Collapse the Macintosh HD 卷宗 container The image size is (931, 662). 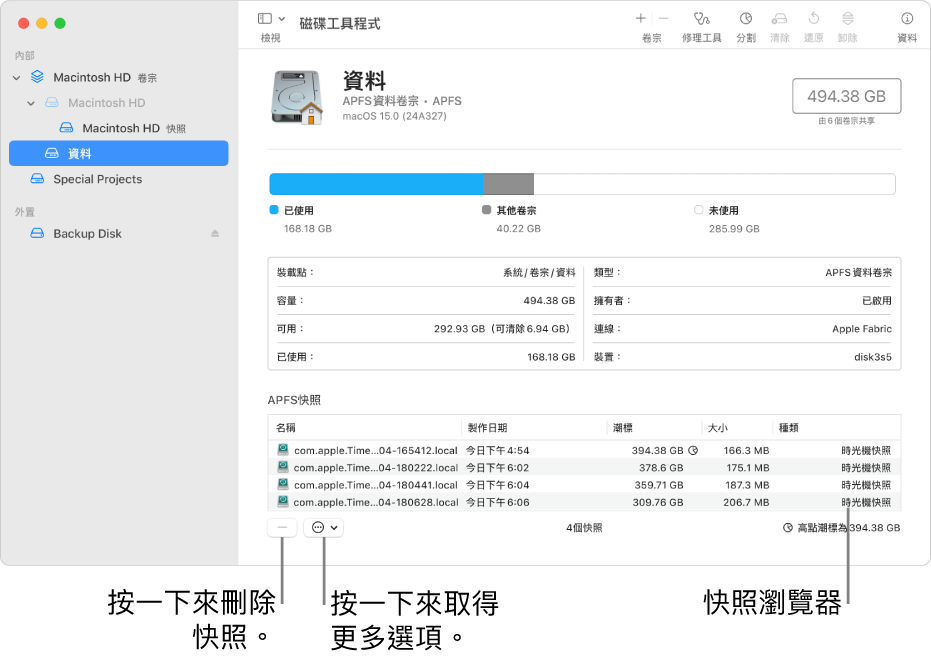coord(17,78)
